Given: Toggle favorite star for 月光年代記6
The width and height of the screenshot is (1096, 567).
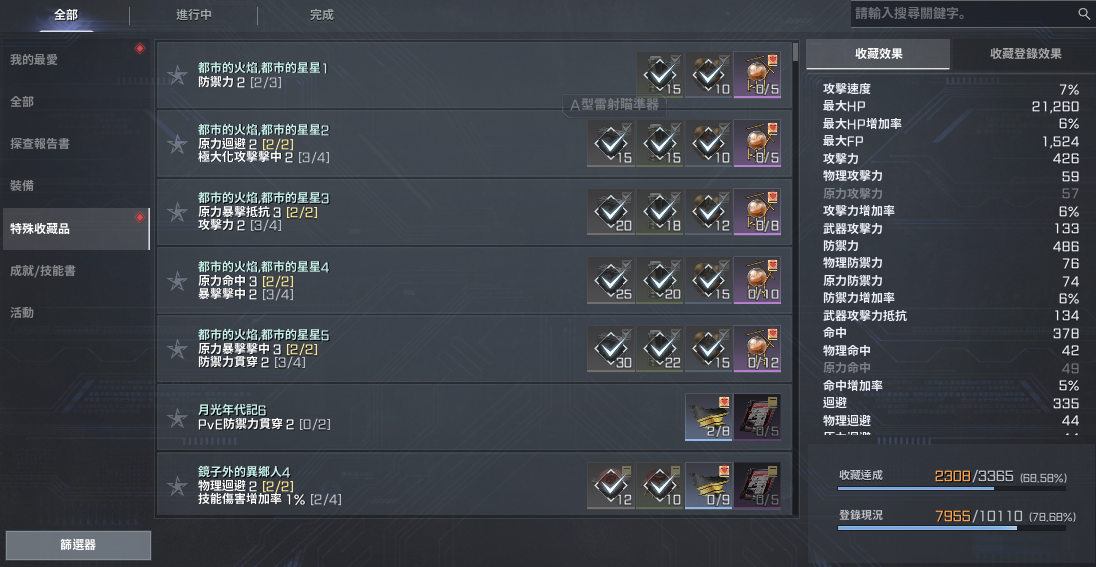Looking at the screenshot, I should click(178, 417).
